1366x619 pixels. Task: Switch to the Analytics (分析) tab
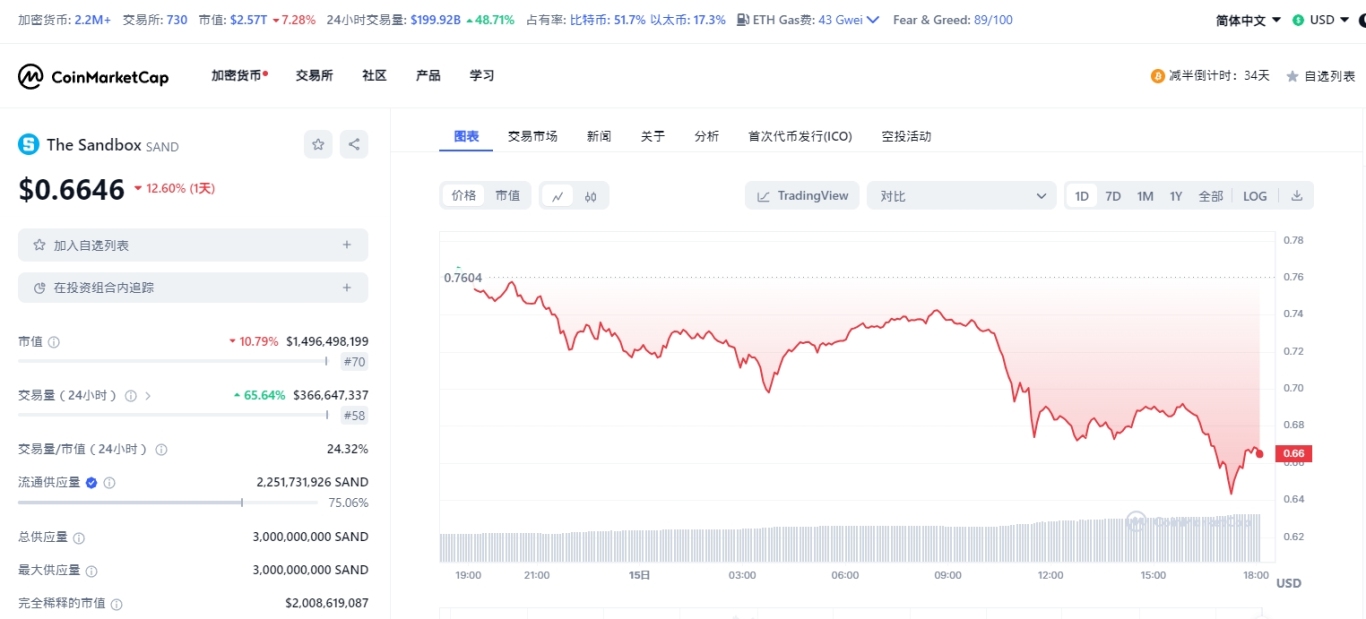[x=706, y=136]
